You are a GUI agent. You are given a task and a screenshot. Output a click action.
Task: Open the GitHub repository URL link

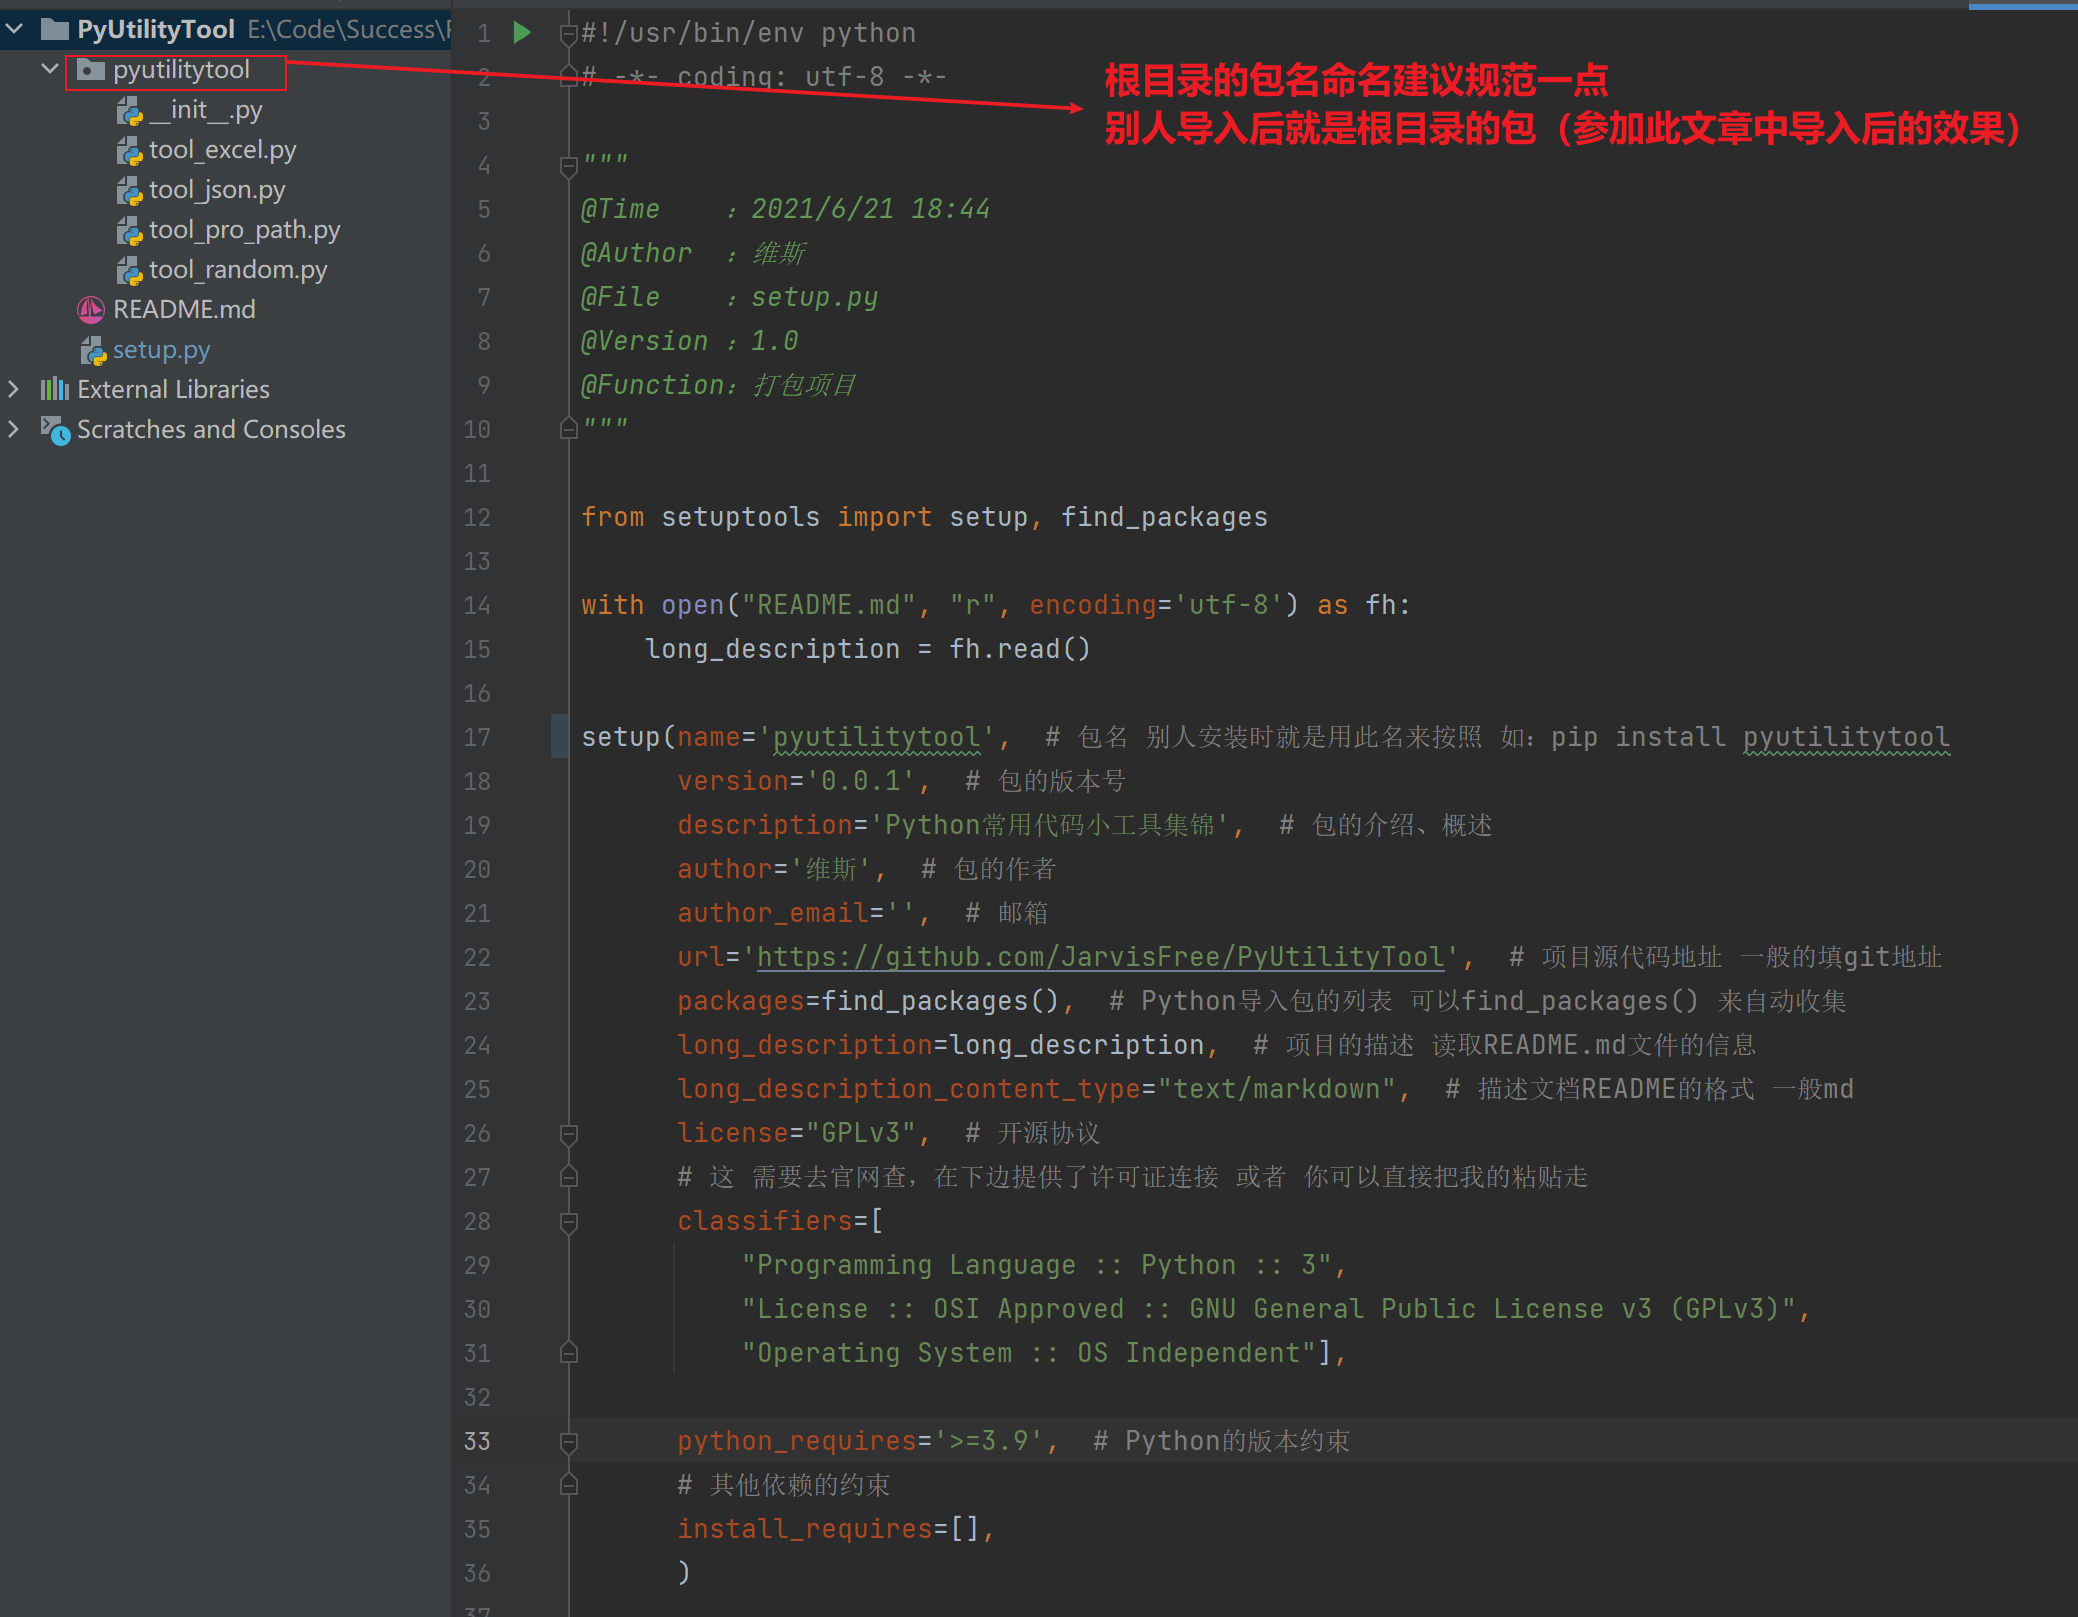point(1098,957)
